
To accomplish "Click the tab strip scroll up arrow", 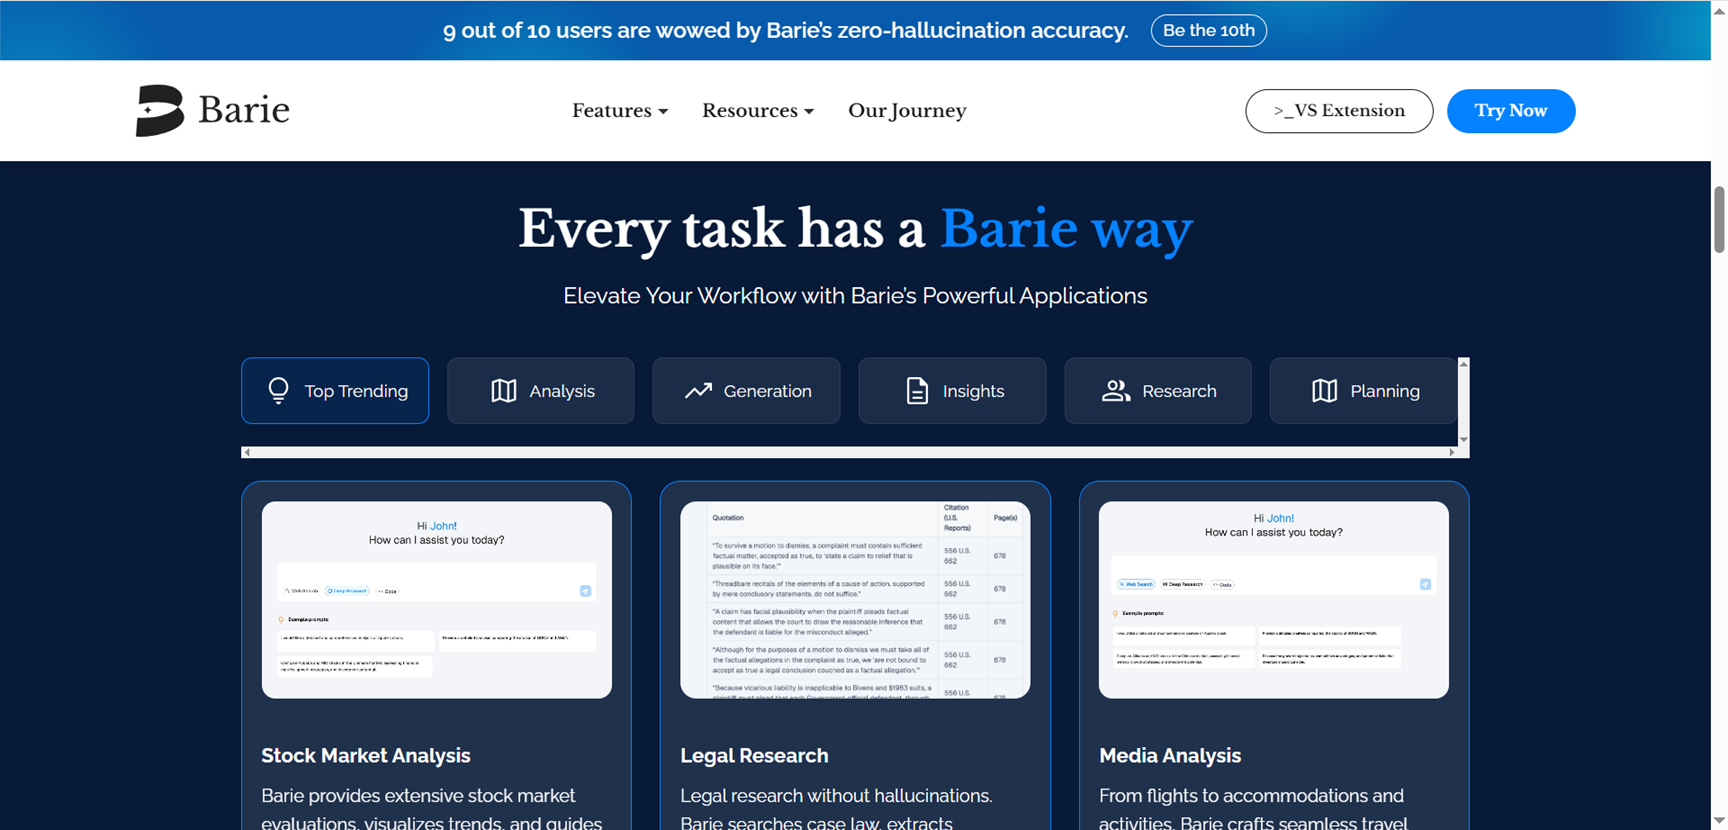I will [1464, 364].
